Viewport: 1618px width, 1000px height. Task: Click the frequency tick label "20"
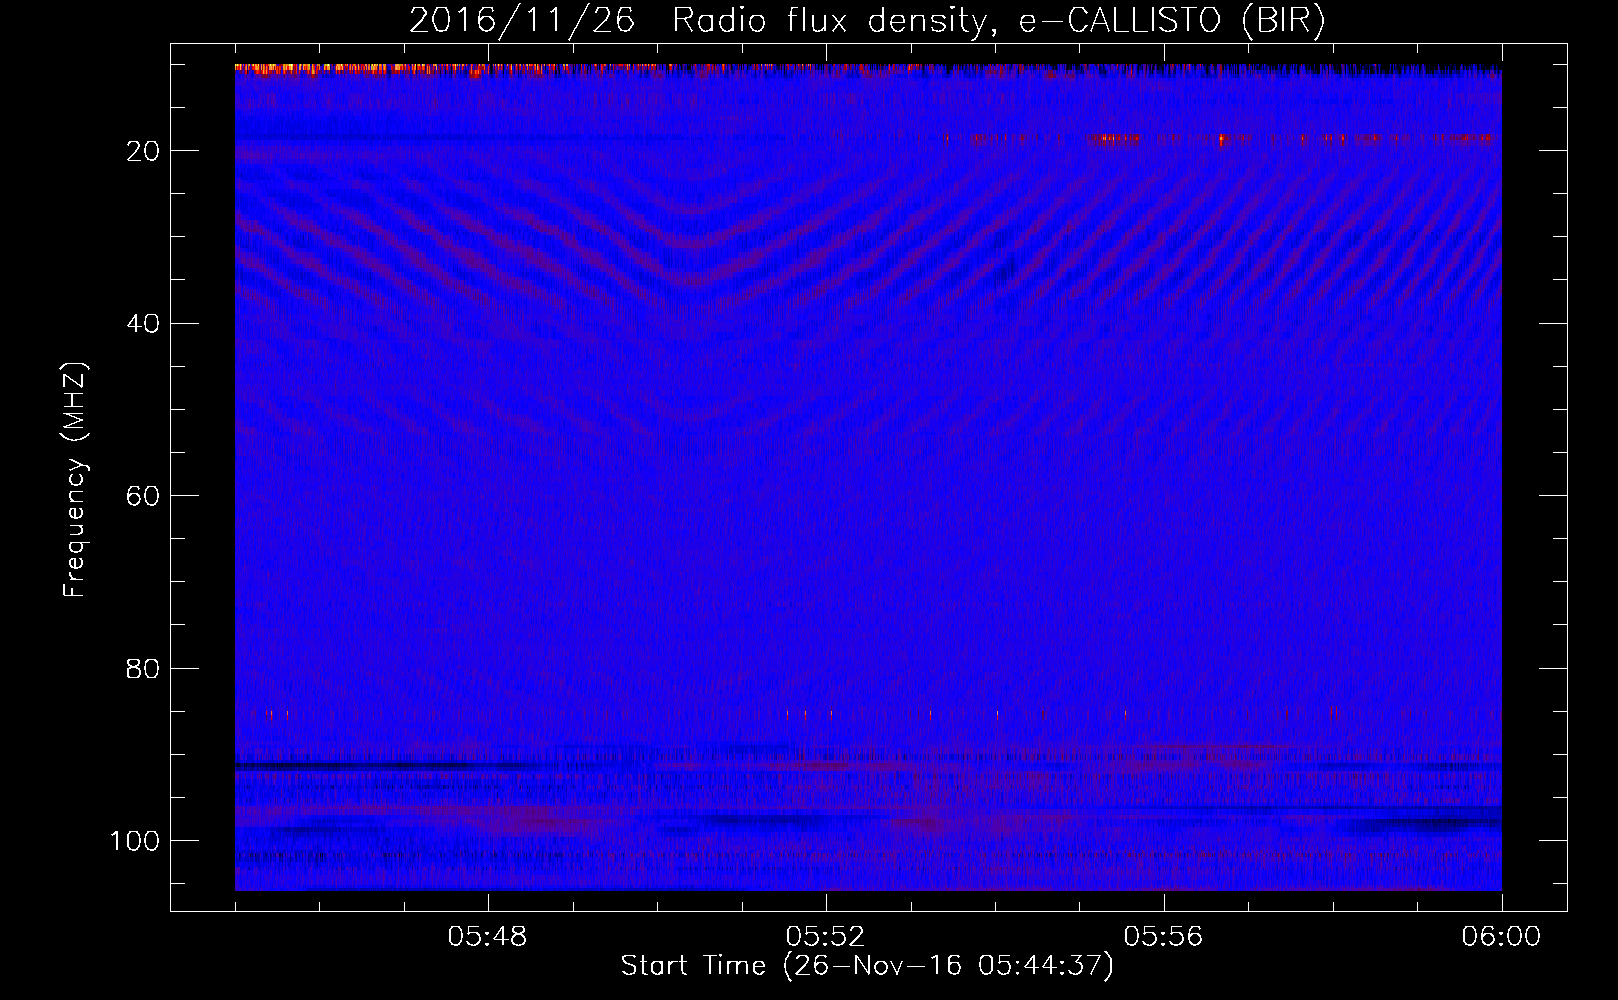144,151
